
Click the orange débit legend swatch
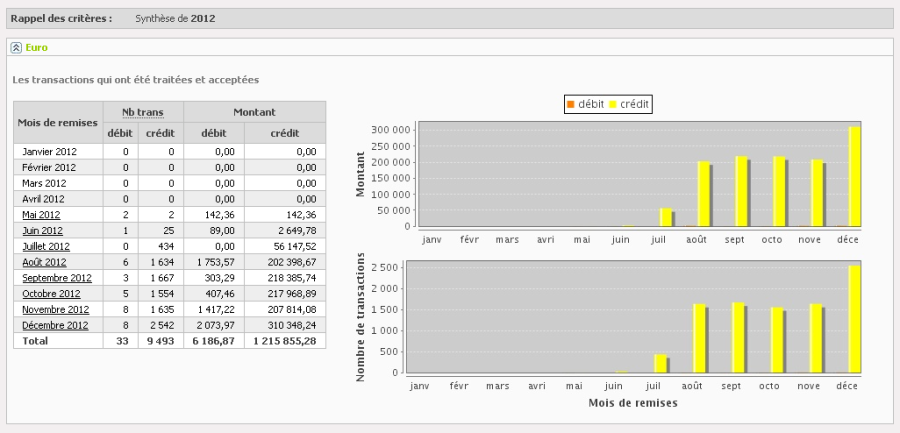[x=570, y=104]
